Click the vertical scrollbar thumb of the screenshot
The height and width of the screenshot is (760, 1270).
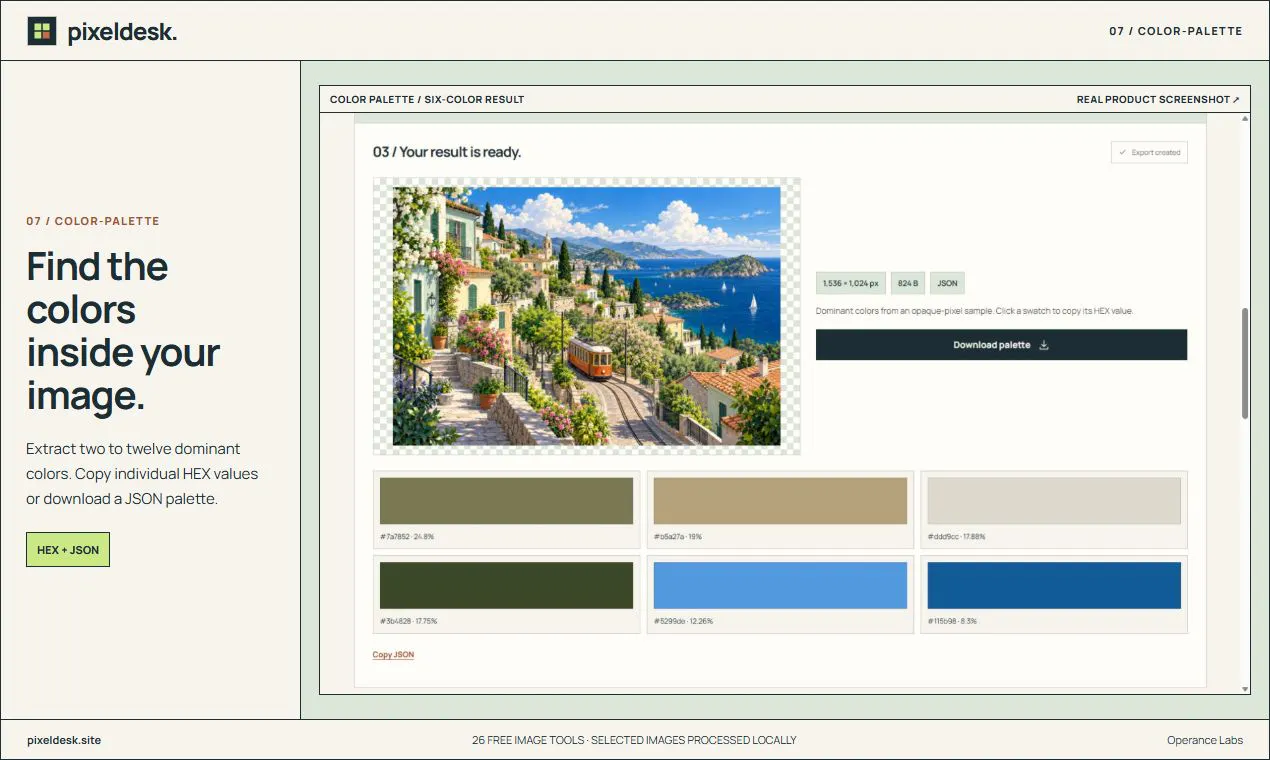[1245, 363]
